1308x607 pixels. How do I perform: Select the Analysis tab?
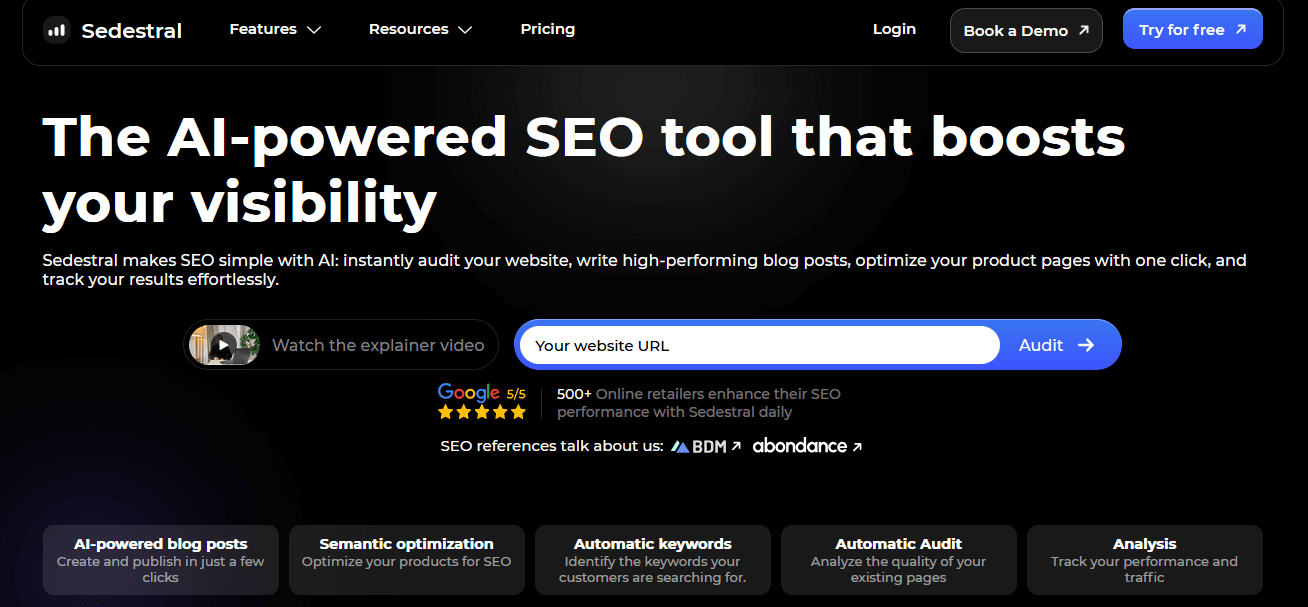pos(1145,560)
